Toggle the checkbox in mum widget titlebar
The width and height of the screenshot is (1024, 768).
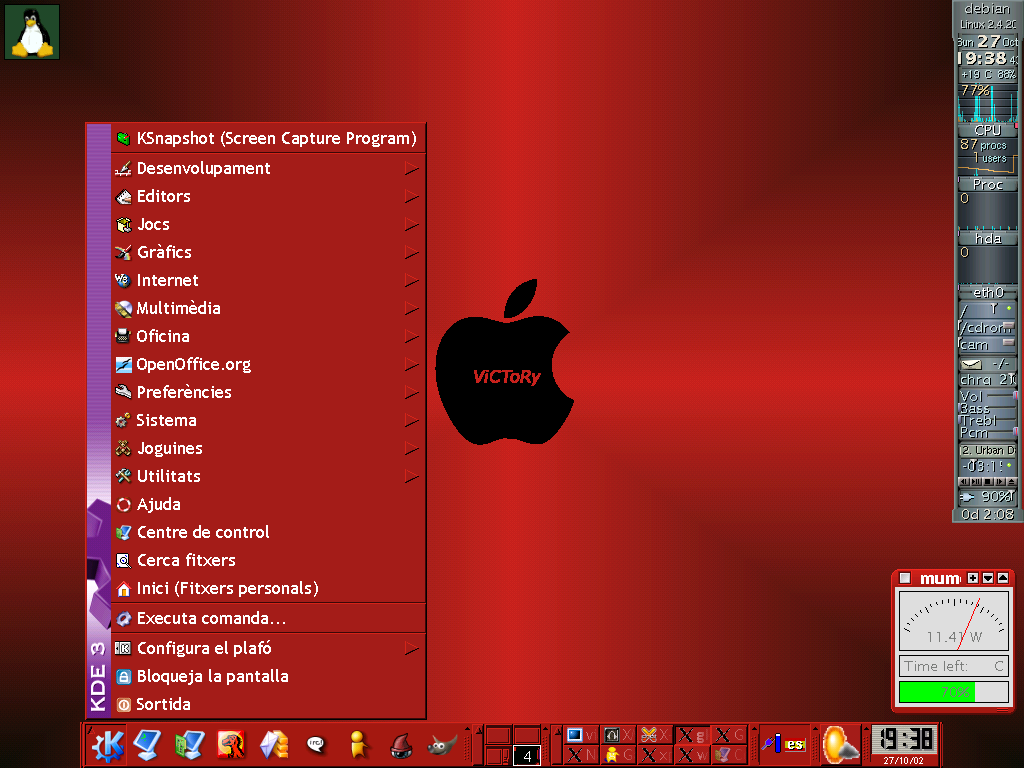905,578
